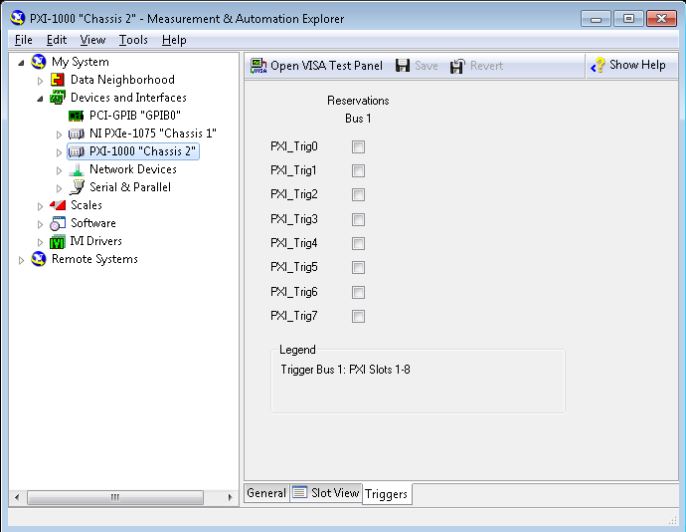Click the MAX application icon in title bar
The height and width of the screenshot is (532, 686).
point(18,18)
